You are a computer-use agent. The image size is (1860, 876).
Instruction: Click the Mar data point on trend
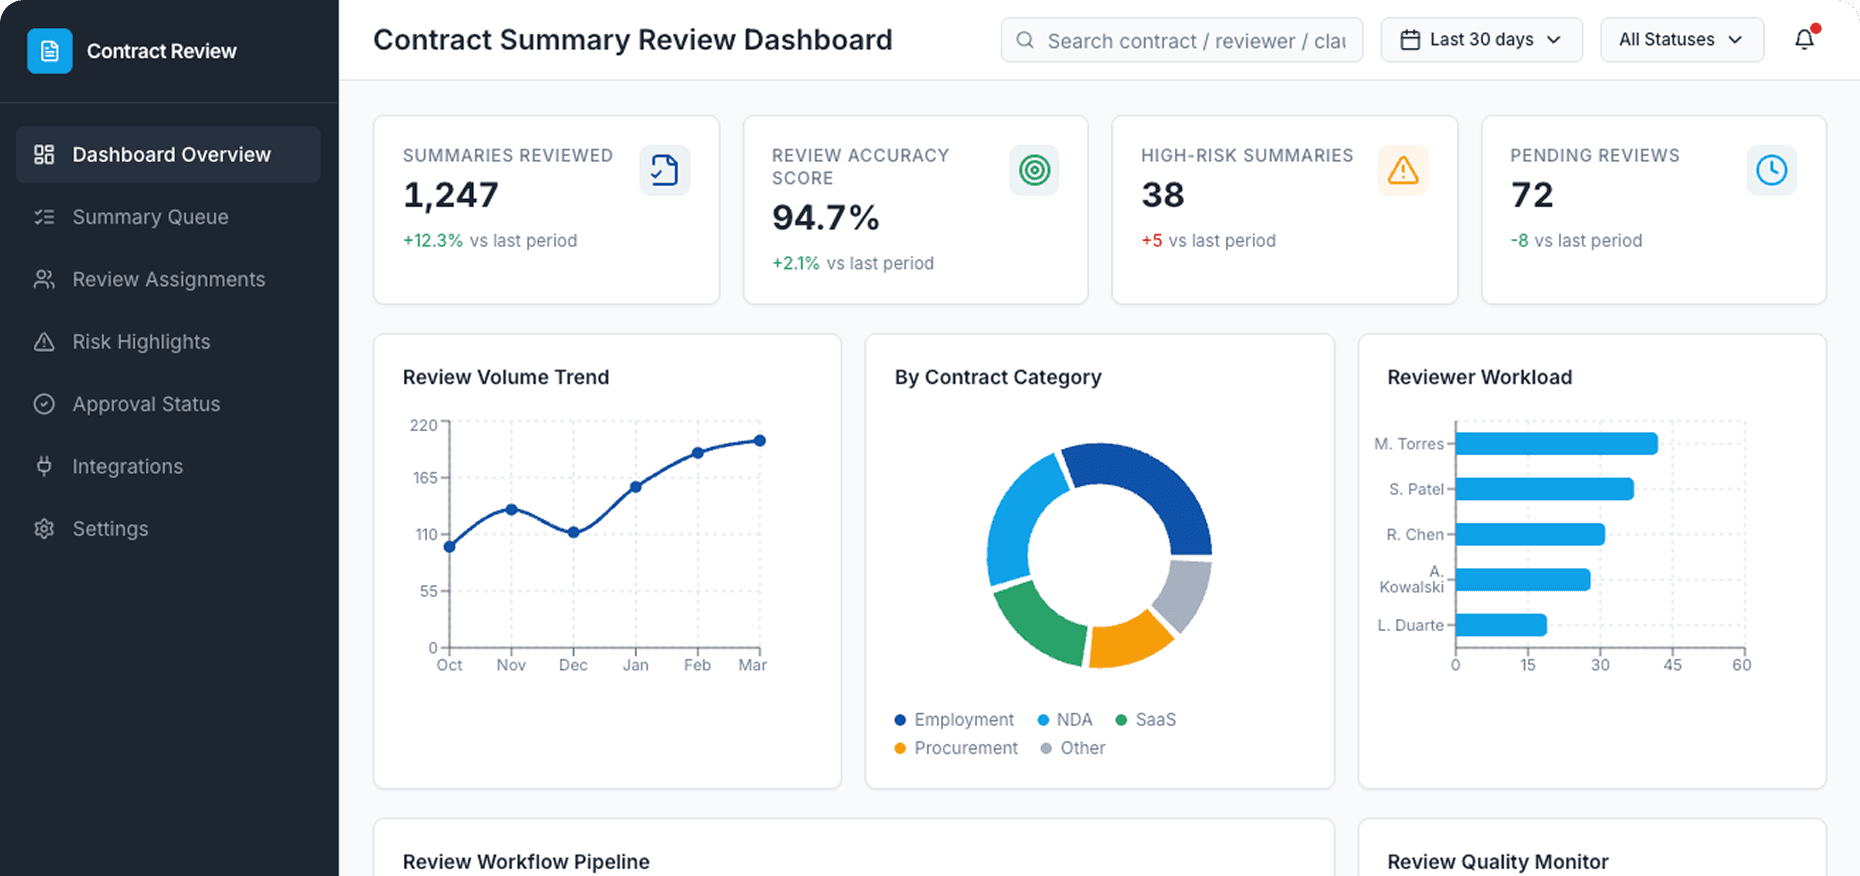[x=760, y=440]
